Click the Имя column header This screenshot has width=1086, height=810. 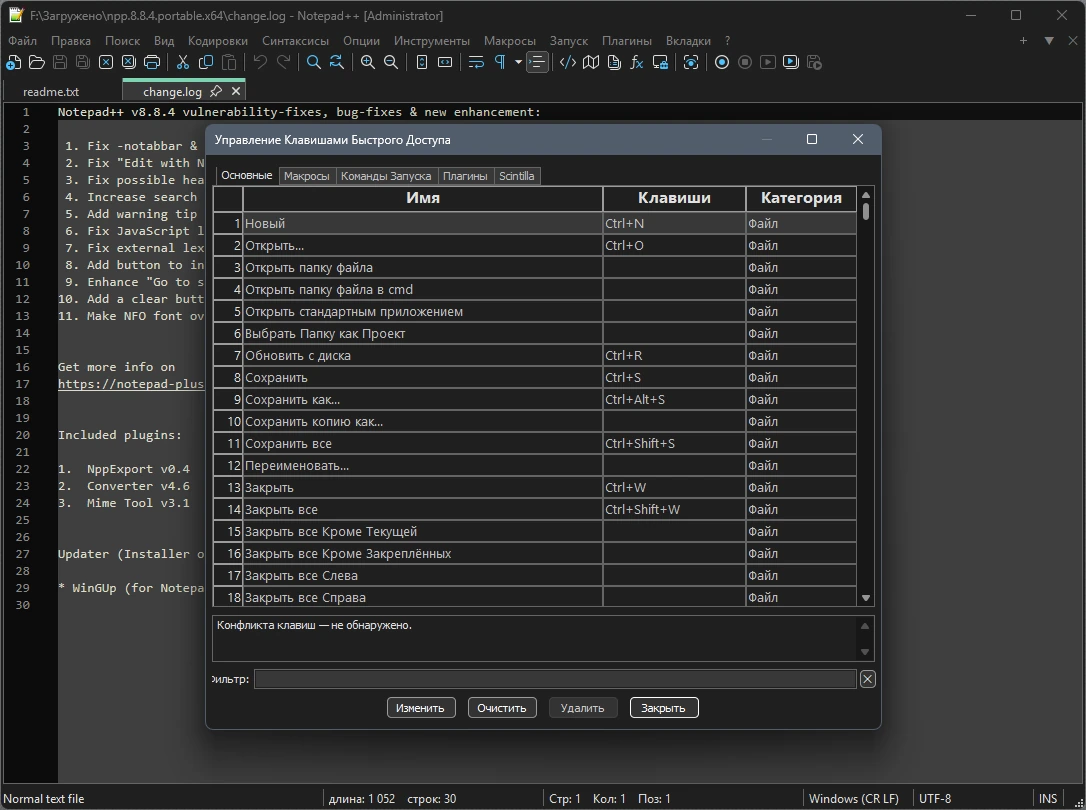422,198
